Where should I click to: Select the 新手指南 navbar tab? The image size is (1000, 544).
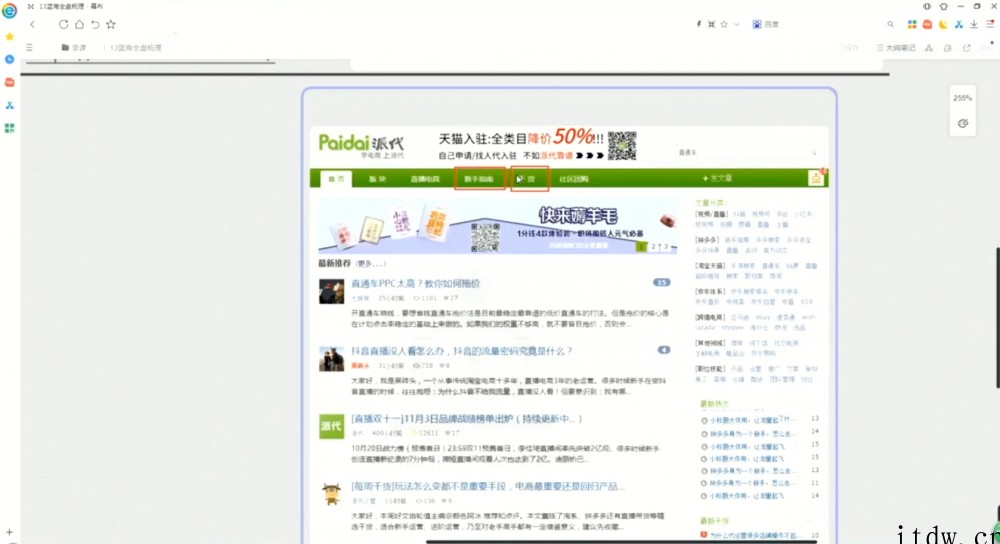pyautogui.click(x=479, y=179)
